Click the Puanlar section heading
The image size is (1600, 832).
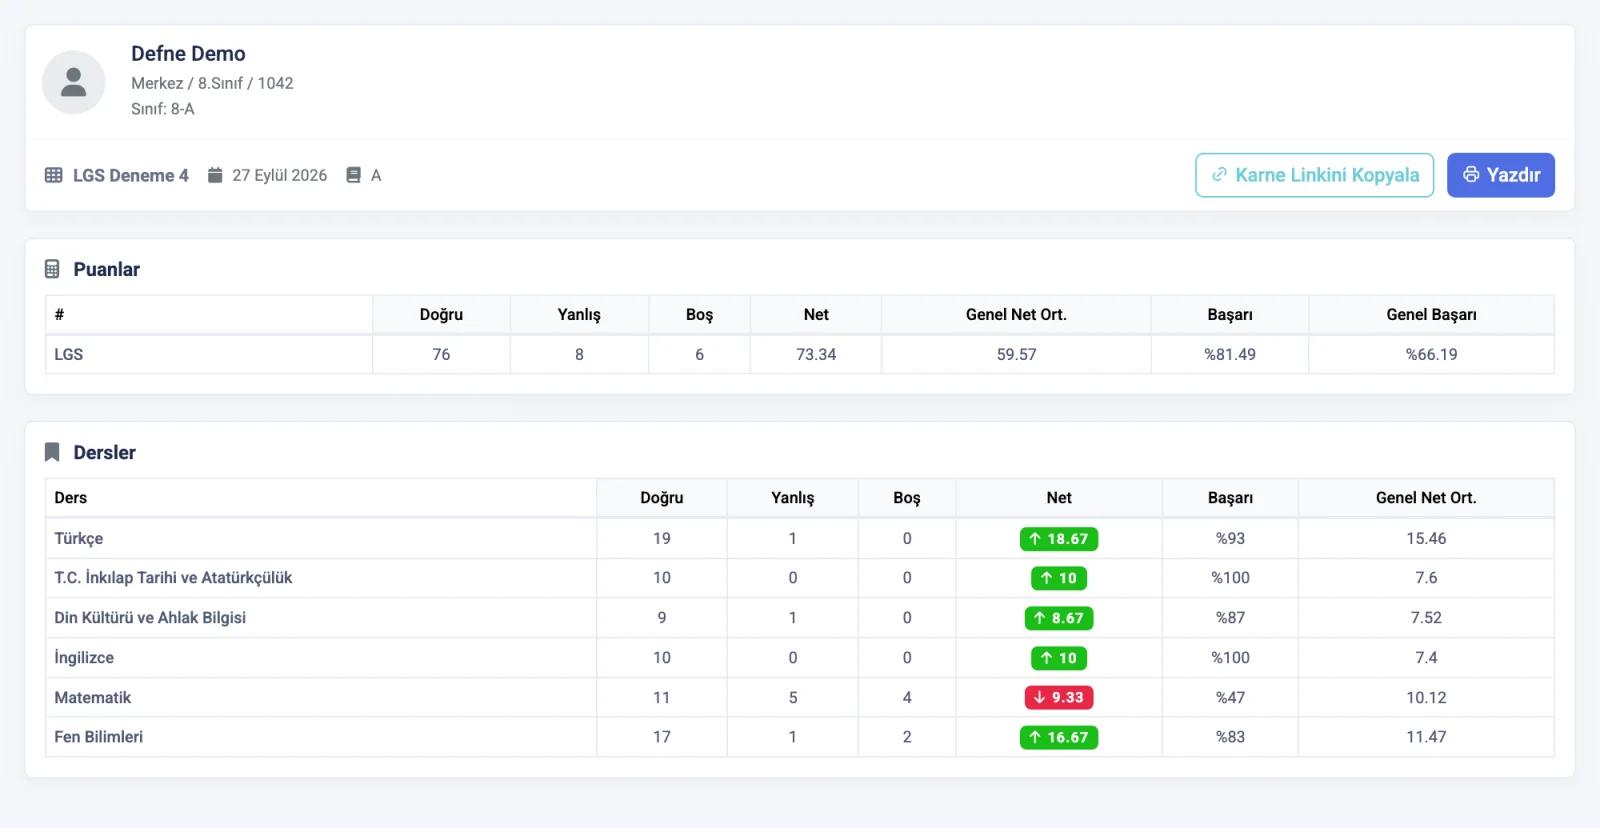point(106,269)
